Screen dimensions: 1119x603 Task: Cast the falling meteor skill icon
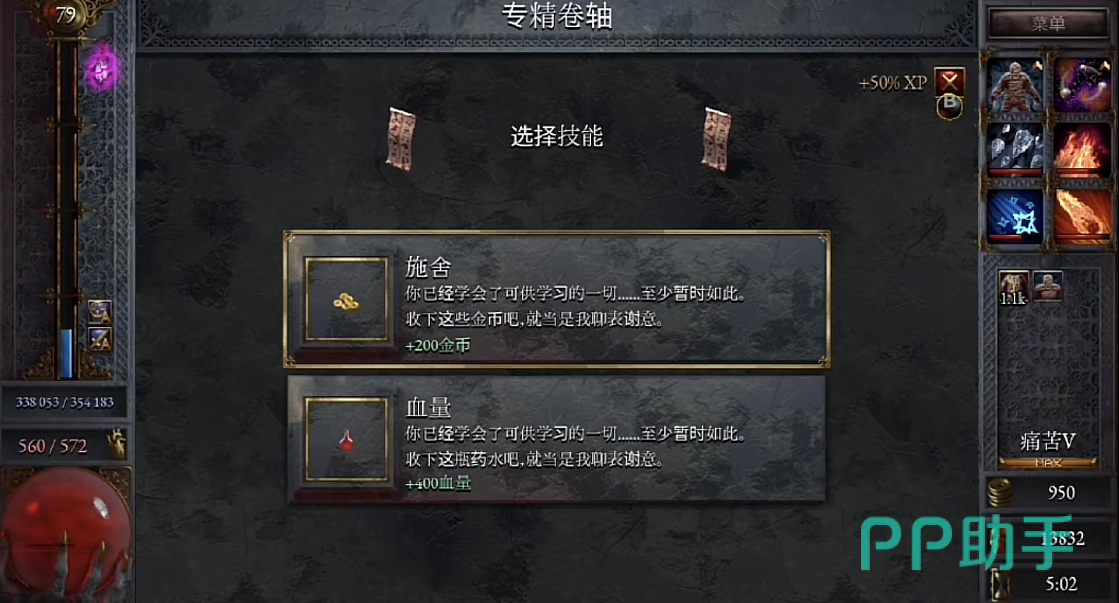tap(1082, 217)
